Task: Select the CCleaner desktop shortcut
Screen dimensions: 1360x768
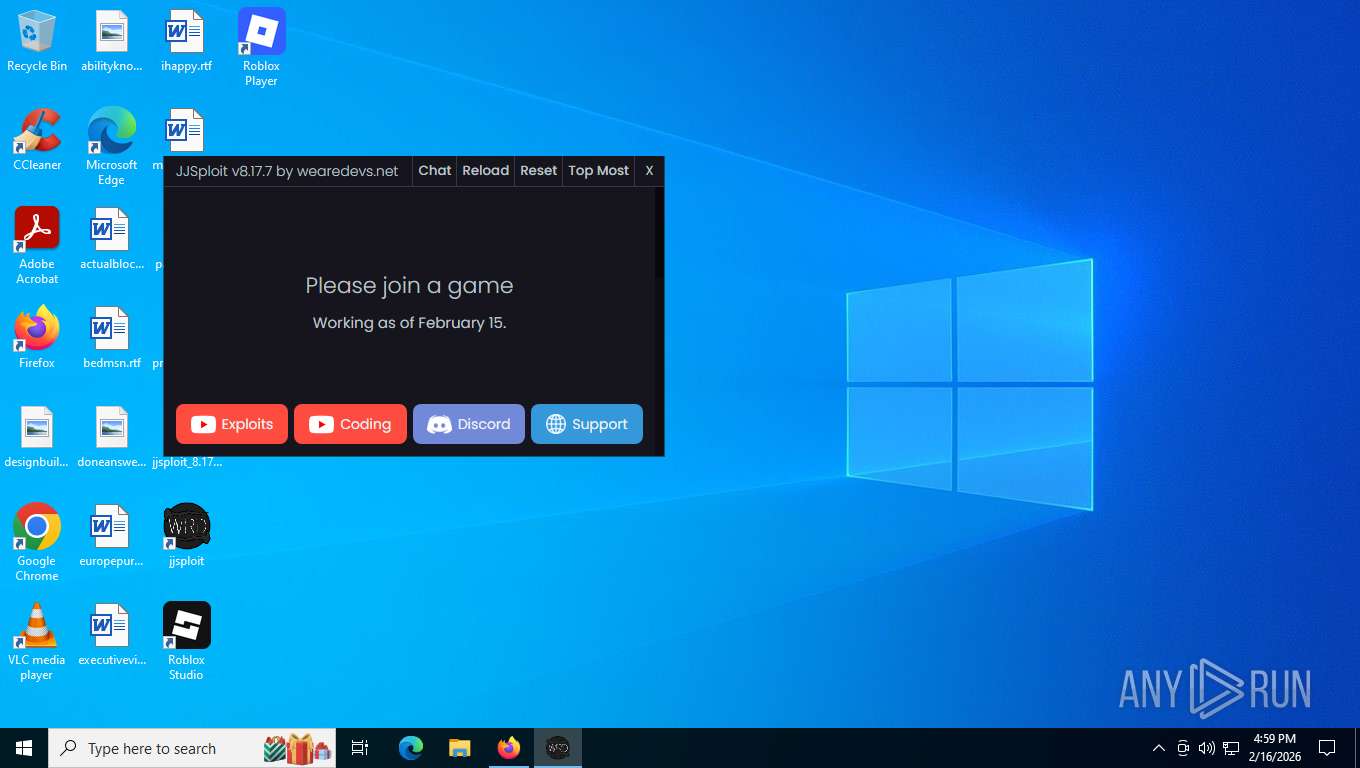Action: (x=37, y=140)
